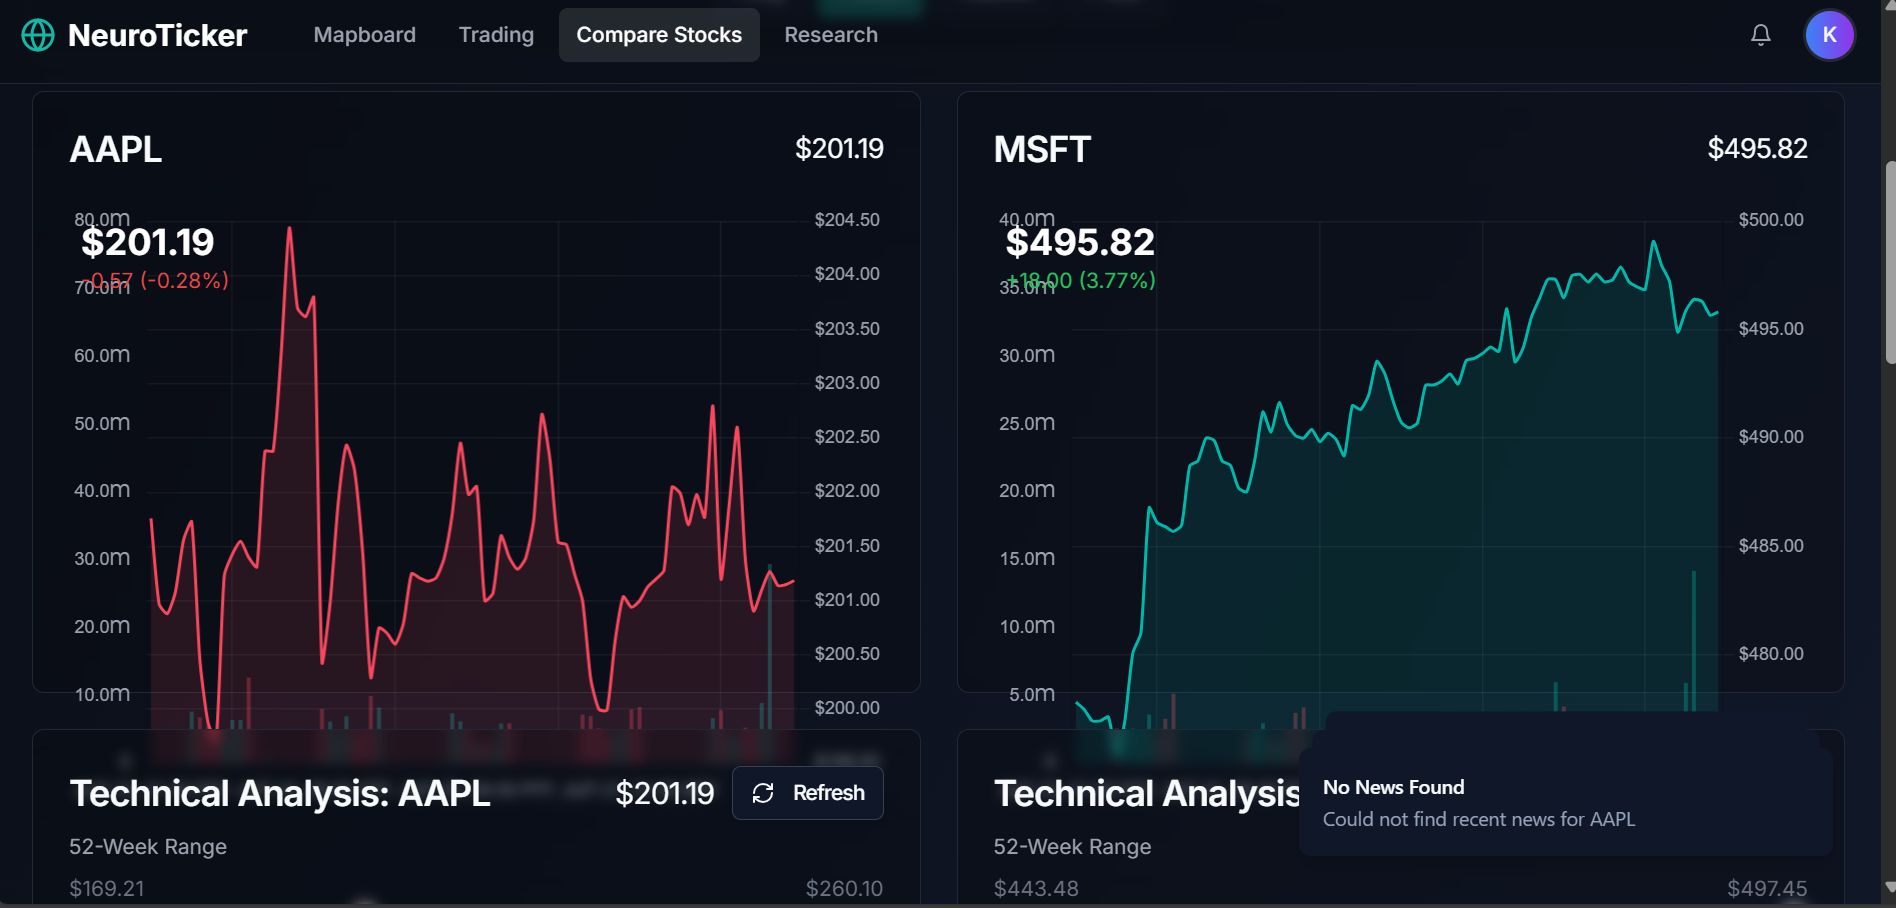This screenshot has height=908, width=1896.
Task: Click the page vertical scrollbar thumb
Action: click(1889, 262)
